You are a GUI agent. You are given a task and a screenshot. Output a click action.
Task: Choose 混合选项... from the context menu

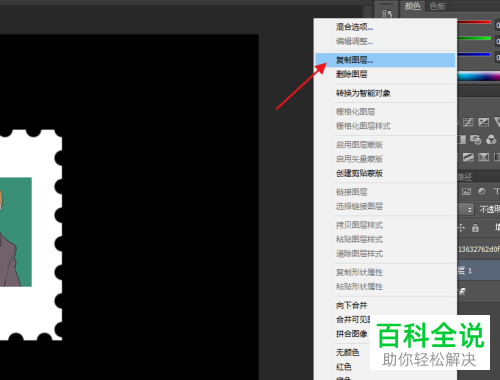point(385,27)
